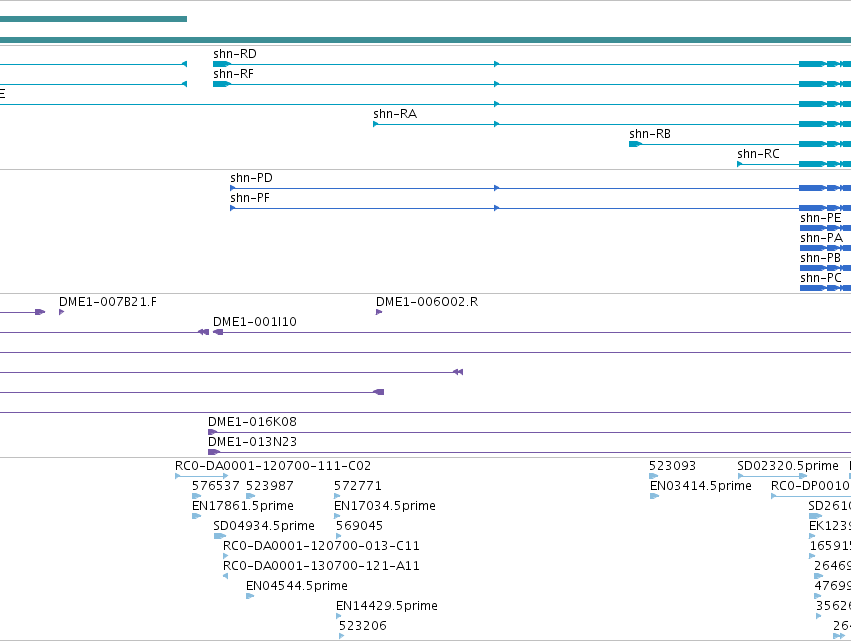
Task: Select the shn-RF transcript label
Action: (233, 74)
